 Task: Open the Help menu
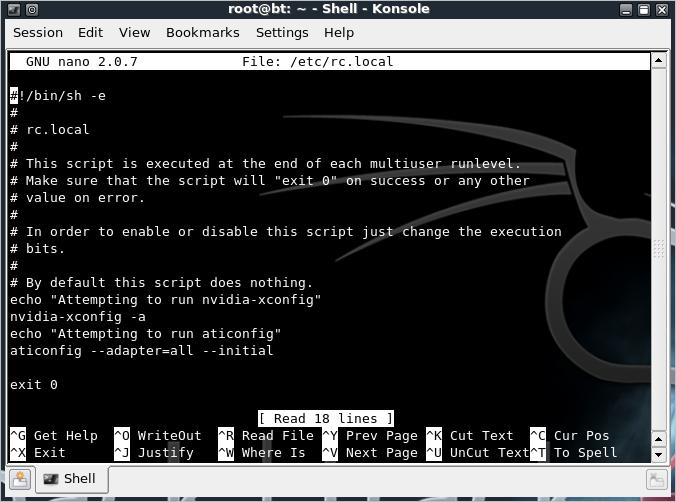[x=339, y=33]
